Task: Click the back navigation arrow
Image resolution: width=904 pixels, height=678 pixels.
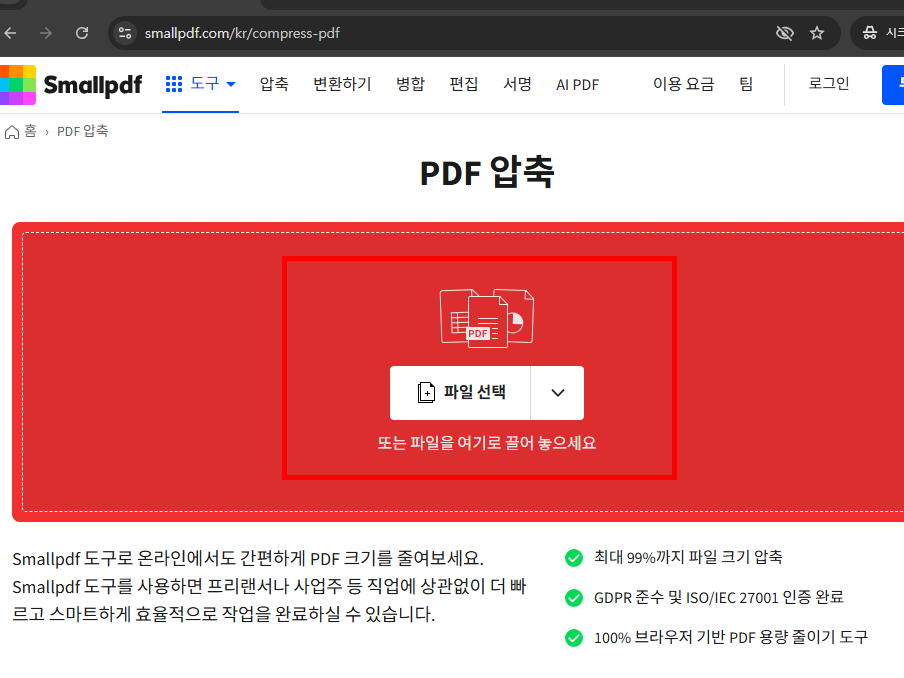Action: [10, 32]
